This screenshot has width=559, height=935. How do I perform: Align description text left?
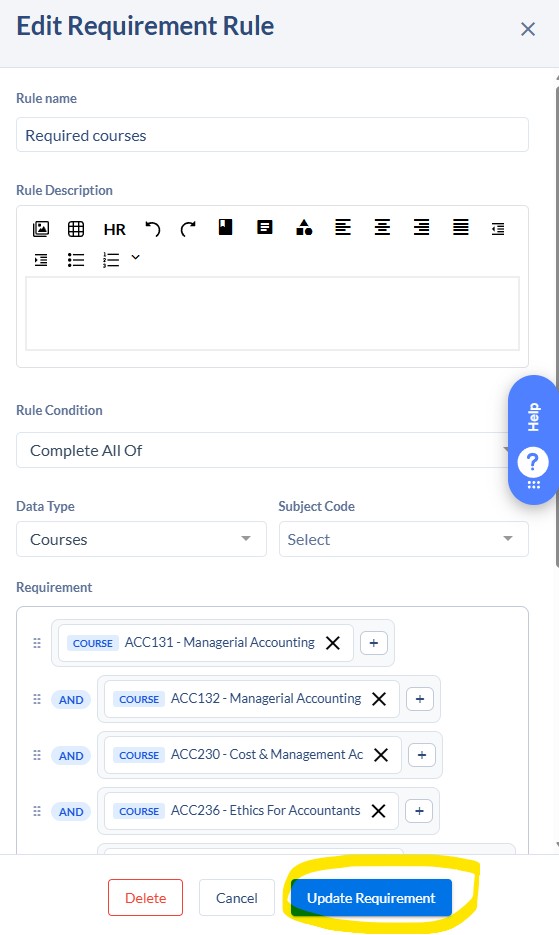pos(343,227)
